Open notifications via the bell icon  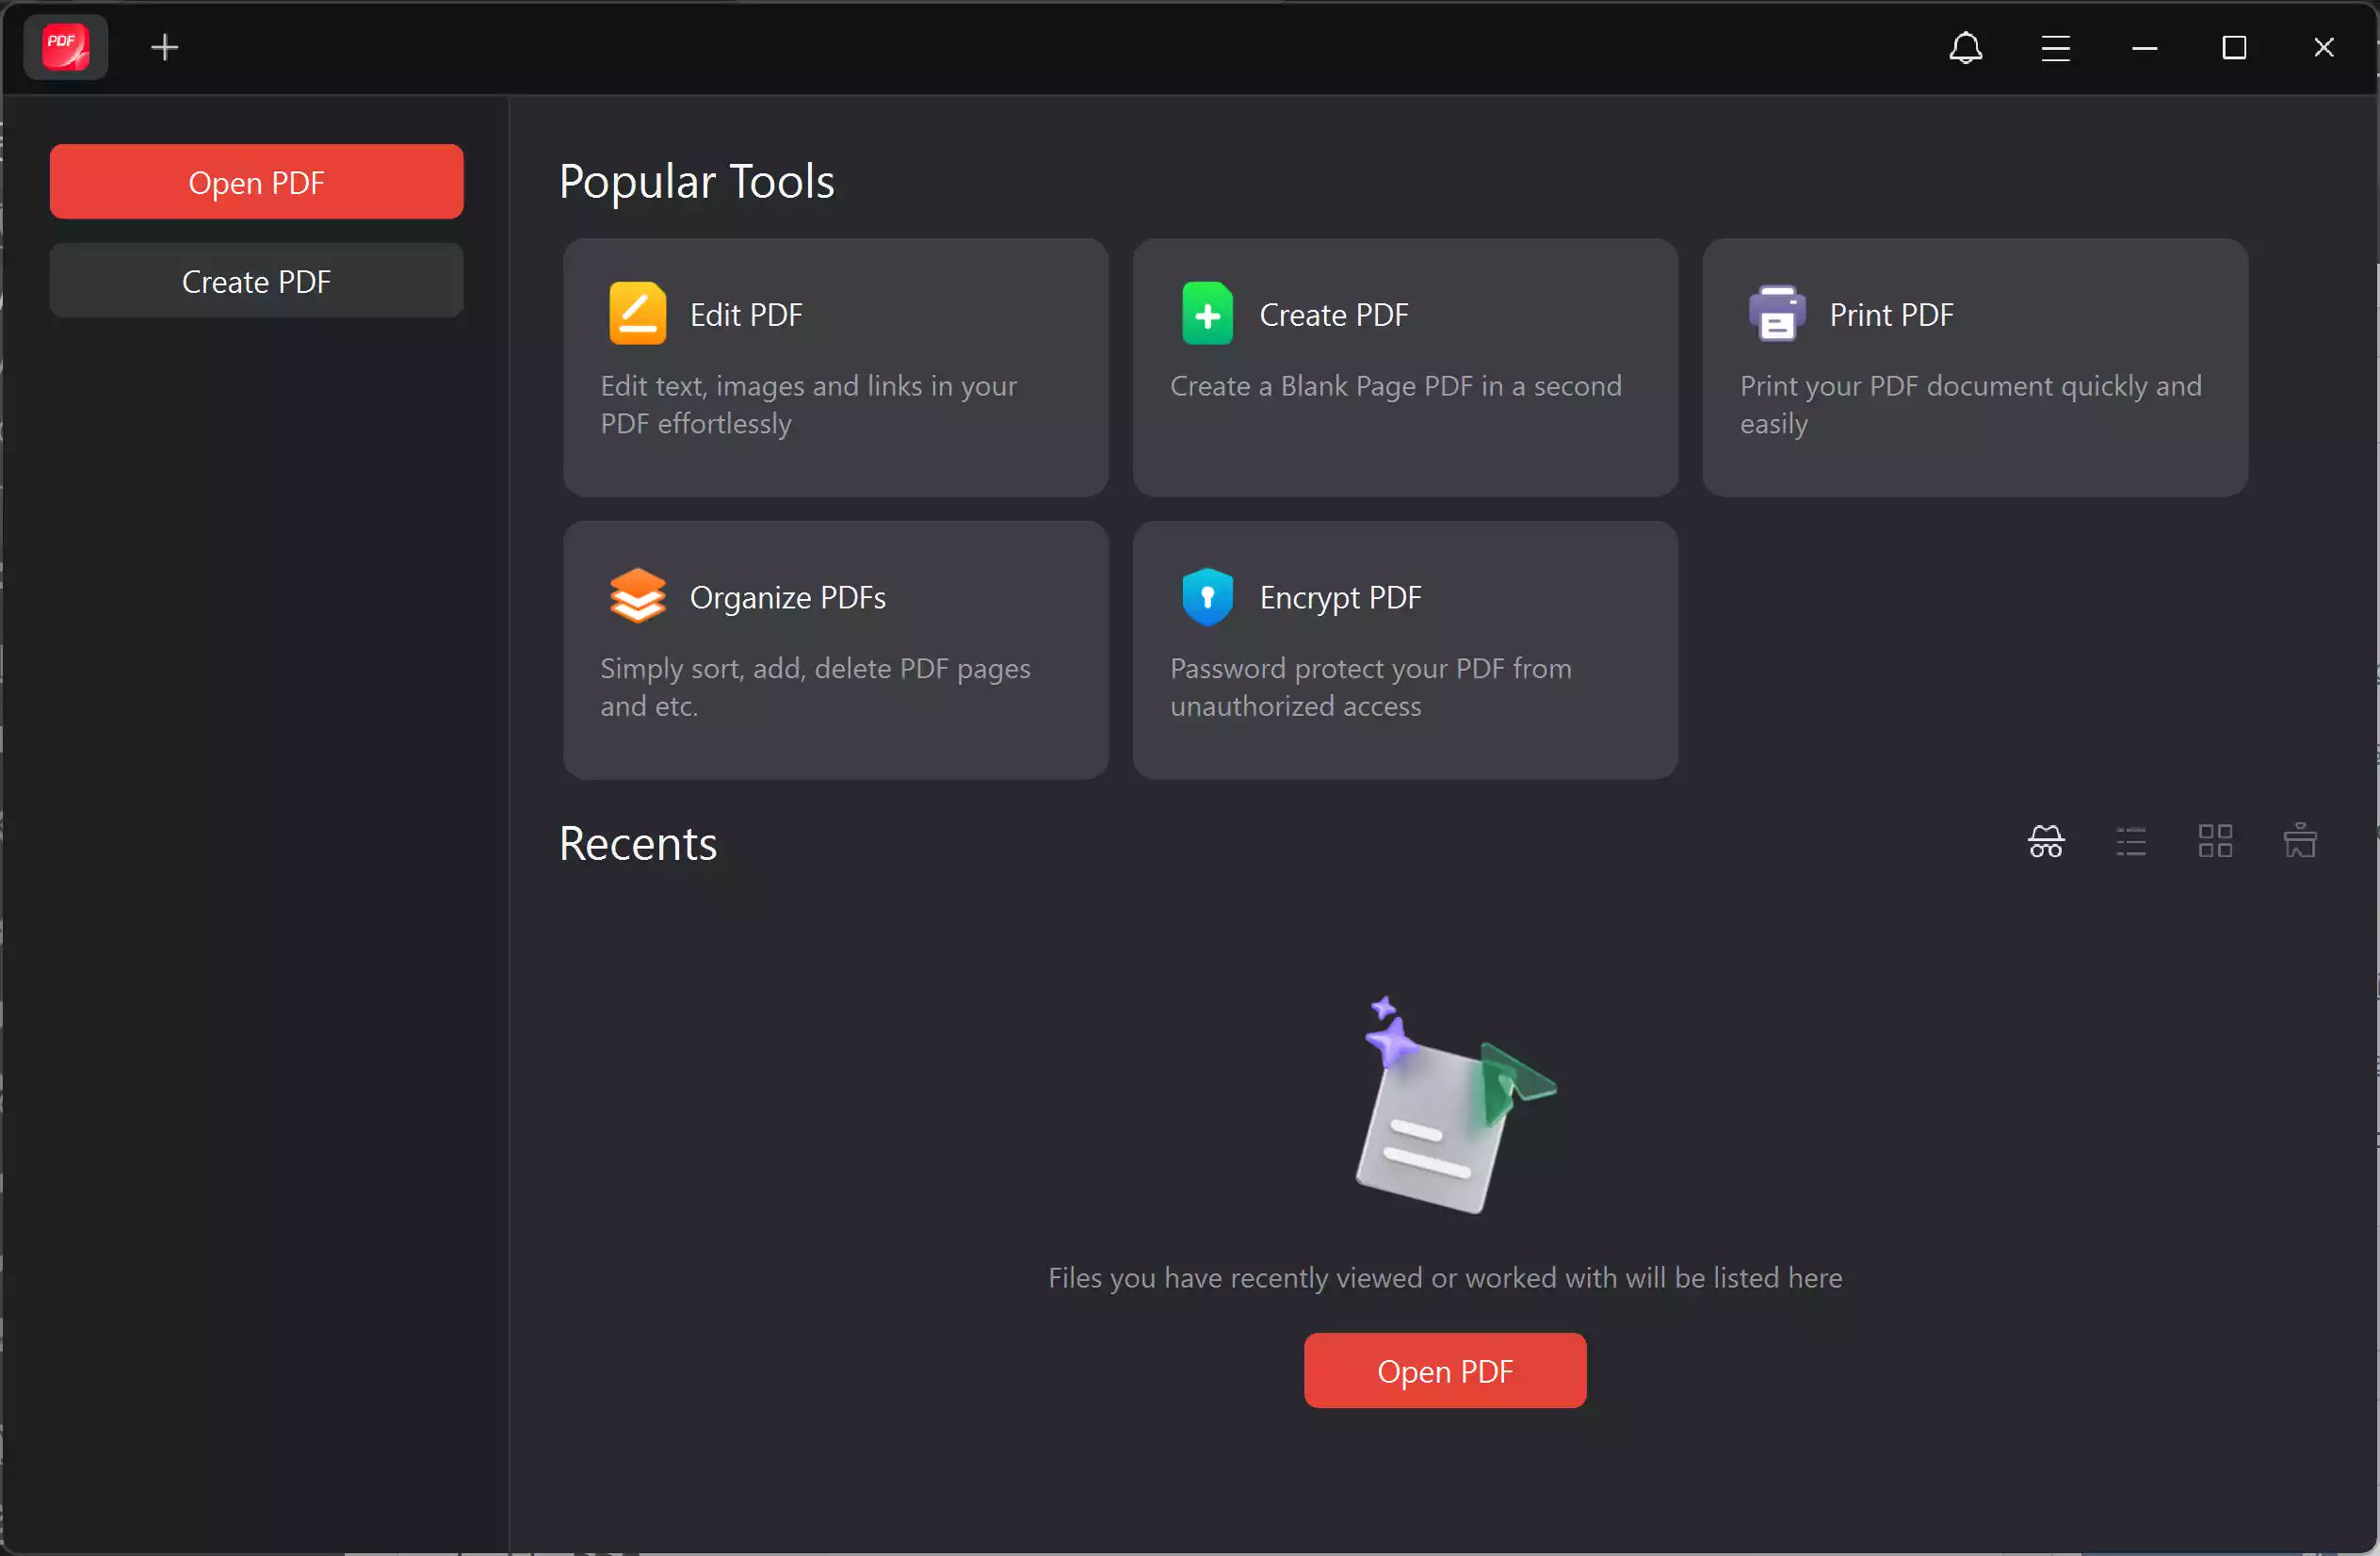coord(1966,47)
